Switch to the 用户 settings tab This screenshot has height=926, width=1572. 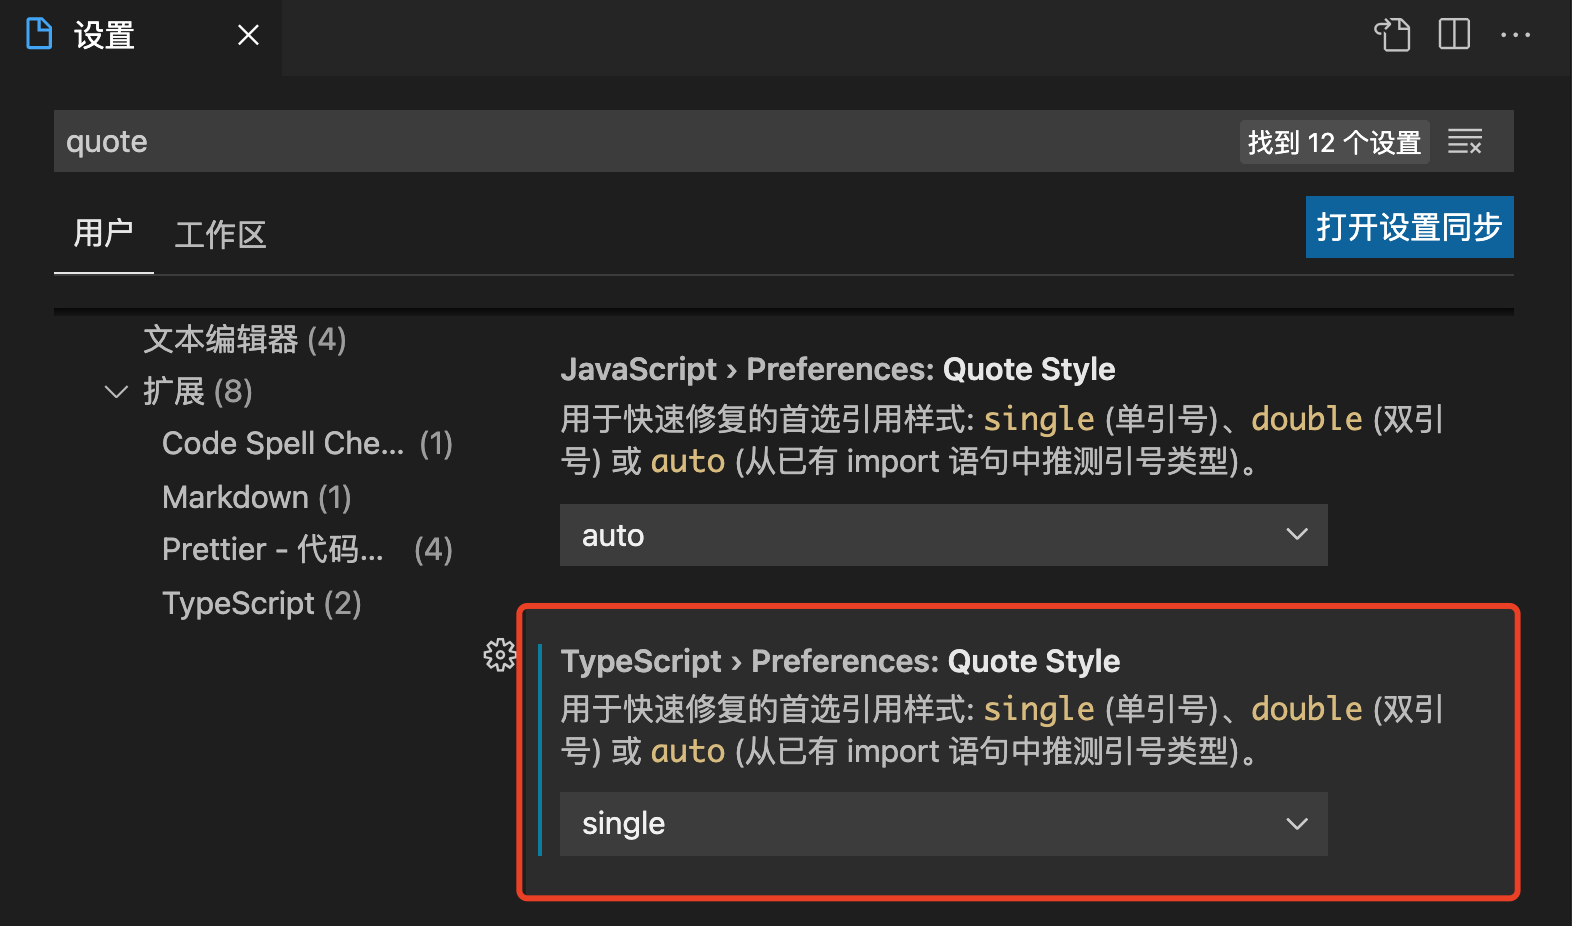pos(103,234)
